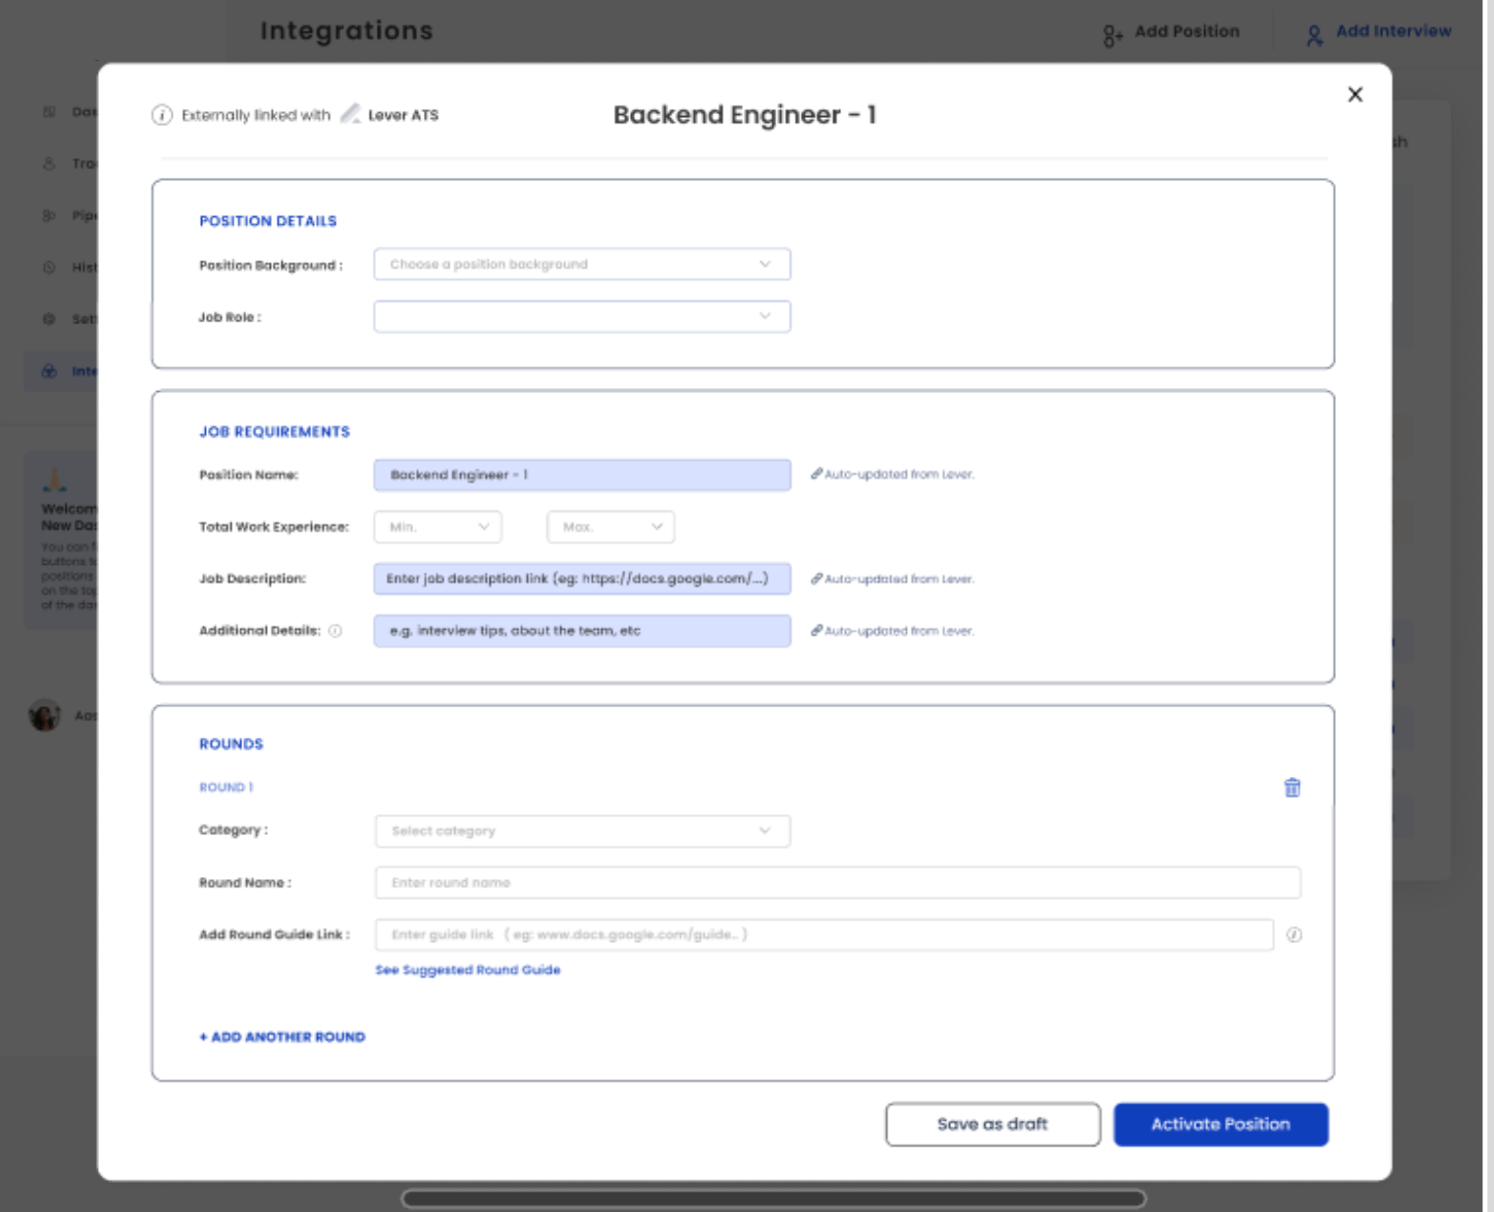Click the Job Description link field
The width and height of the screenshot is (1494, 1212).
[x=582, y=579]
